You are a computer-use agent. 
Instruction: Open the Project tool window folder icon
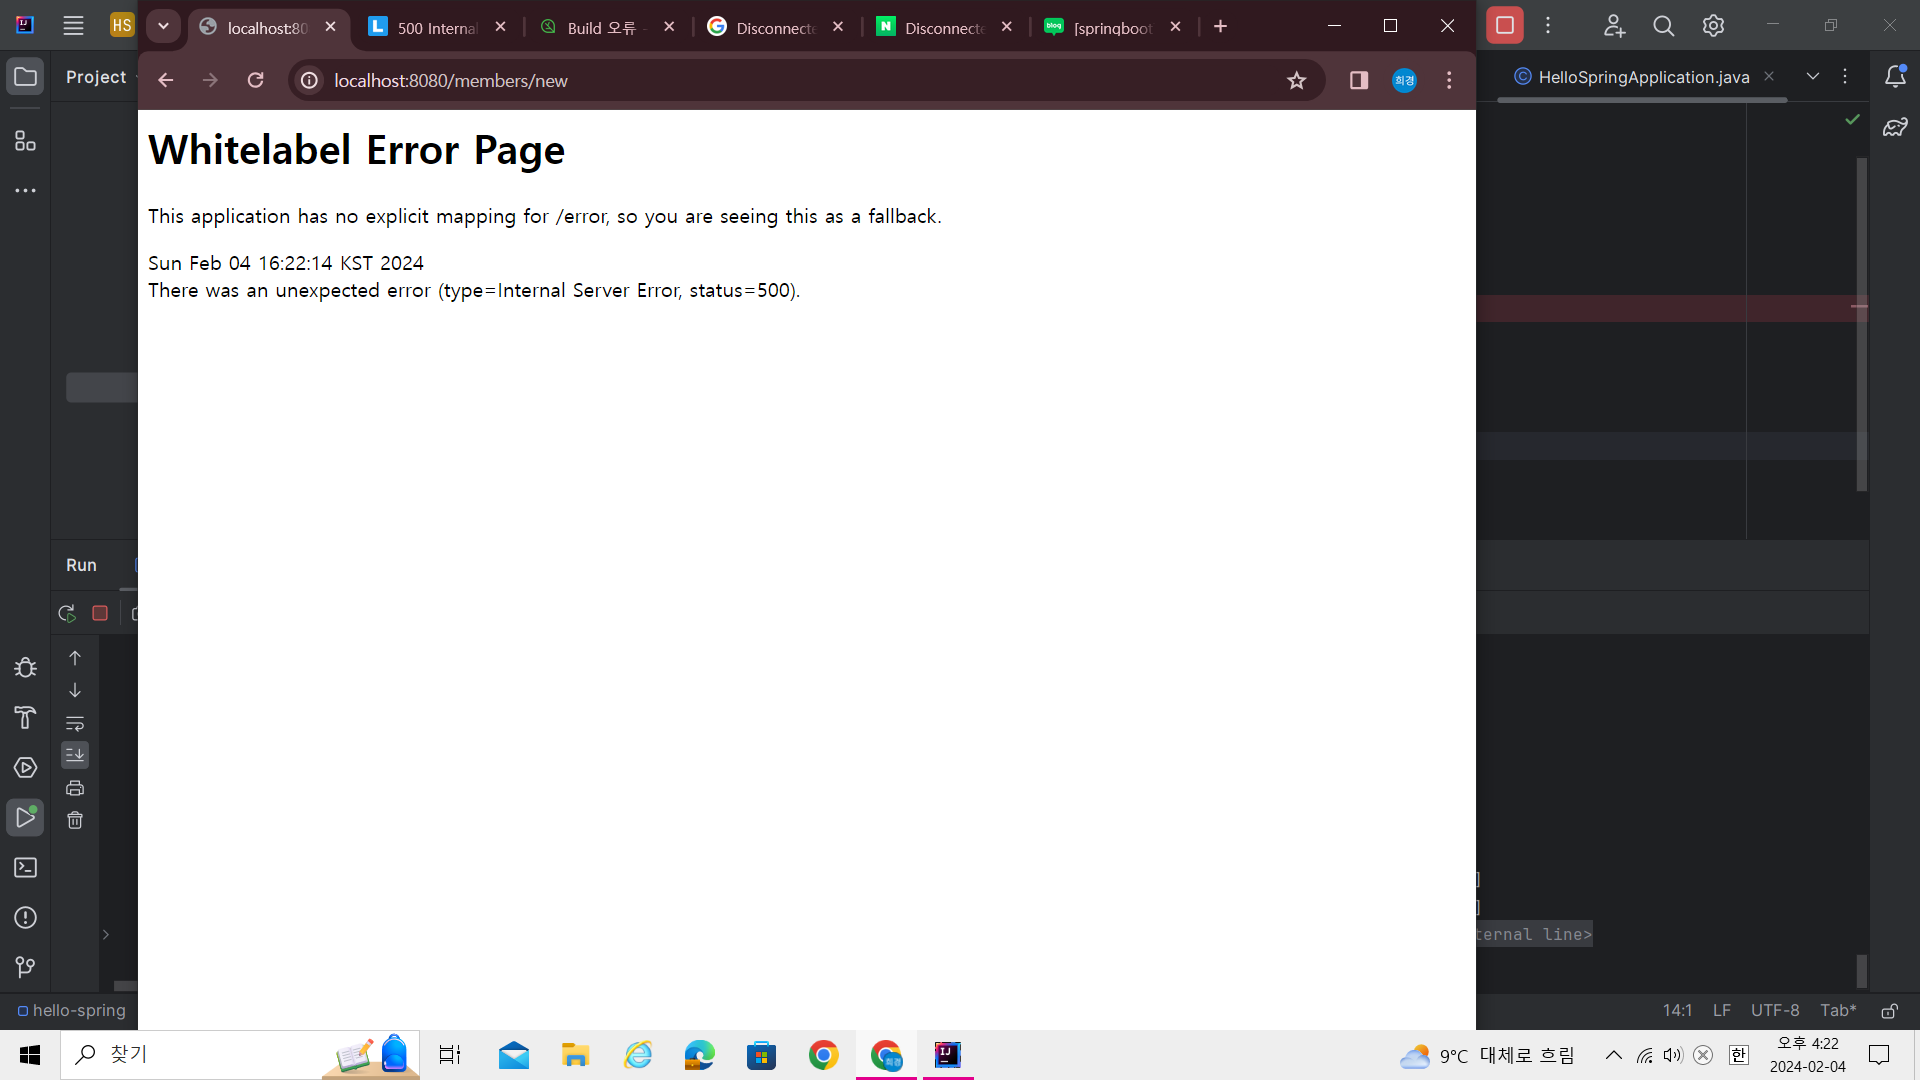point(25,77)
